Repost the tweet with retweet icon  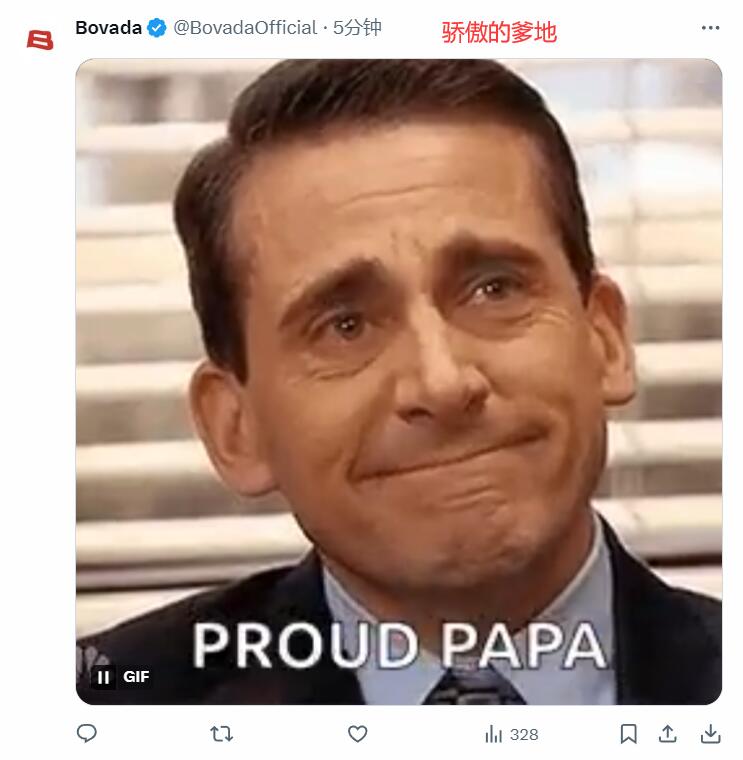coord(222,734)
